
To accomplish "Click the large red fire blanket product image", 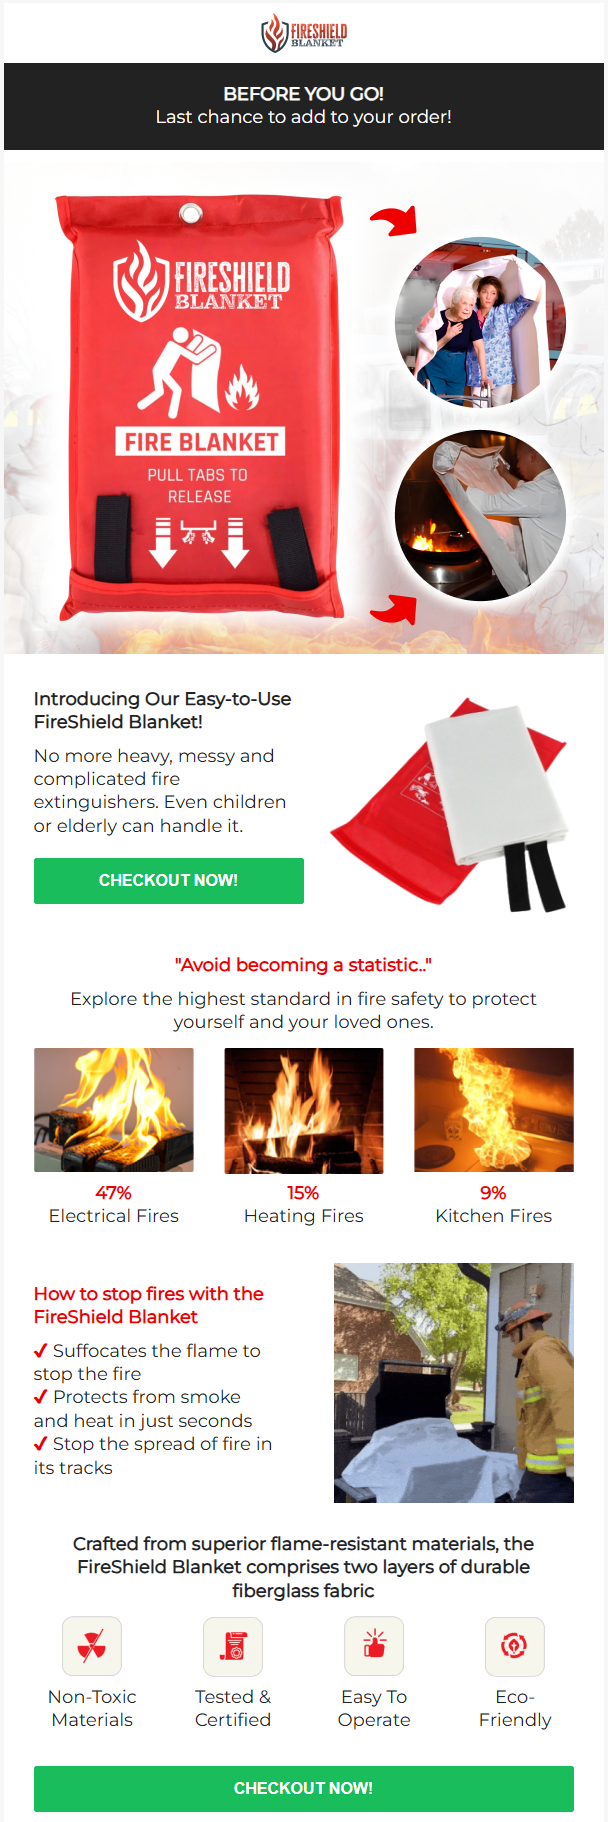I will tap(200, 407).
